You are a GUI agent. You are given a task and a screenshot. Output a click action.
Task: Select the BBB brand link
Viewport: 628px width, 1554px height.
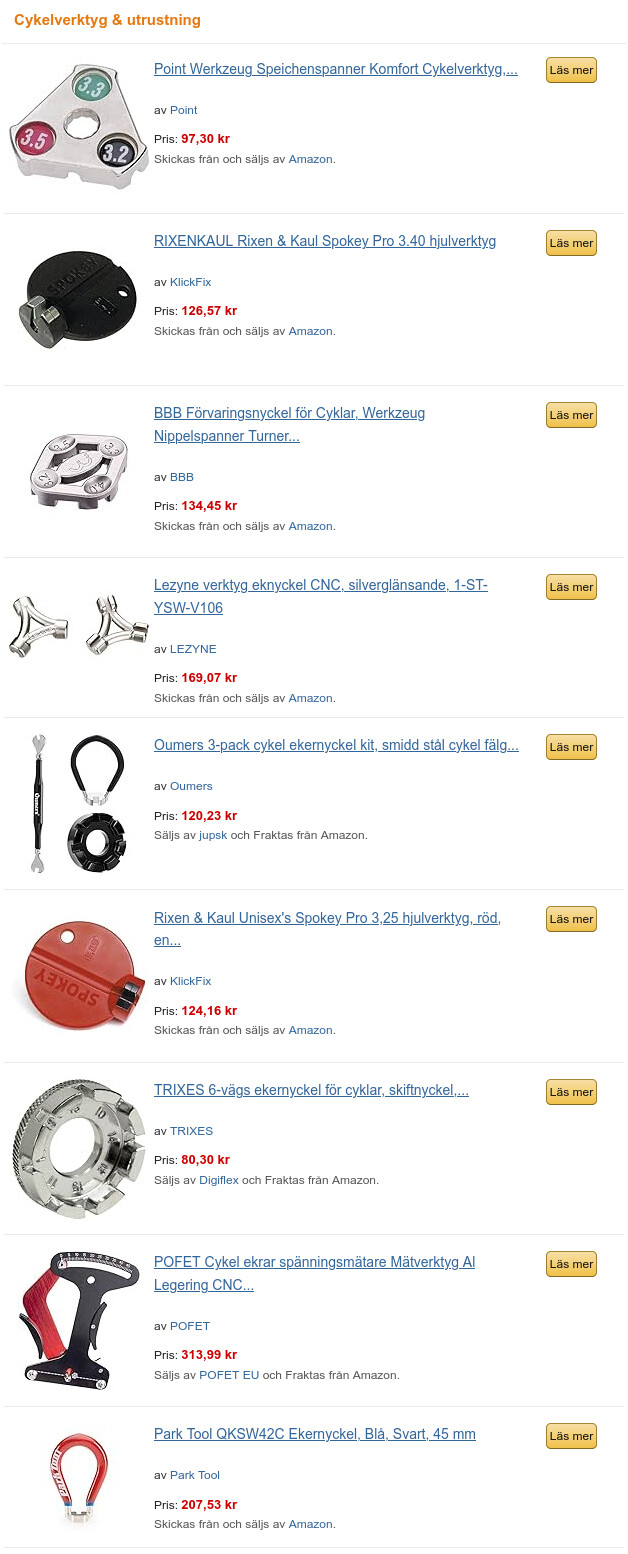(x=182, y=477)
